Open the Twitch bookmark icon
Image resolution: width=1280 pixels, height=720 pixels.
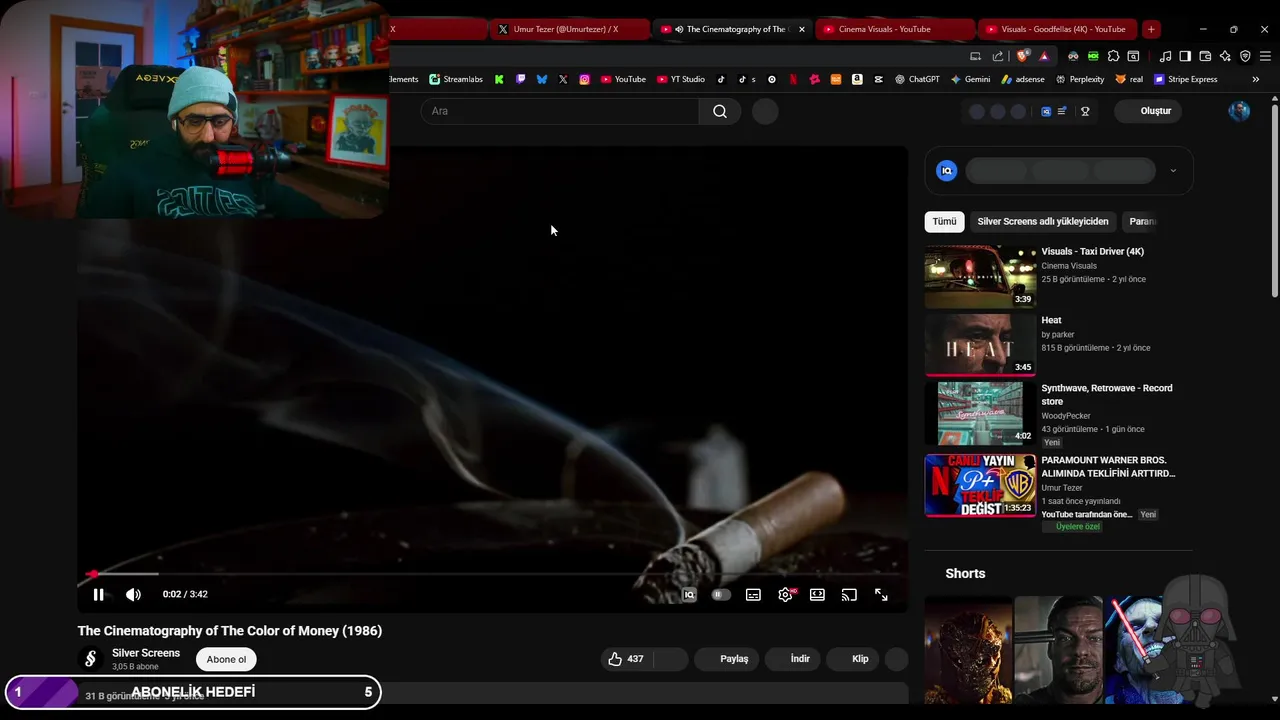520,79
